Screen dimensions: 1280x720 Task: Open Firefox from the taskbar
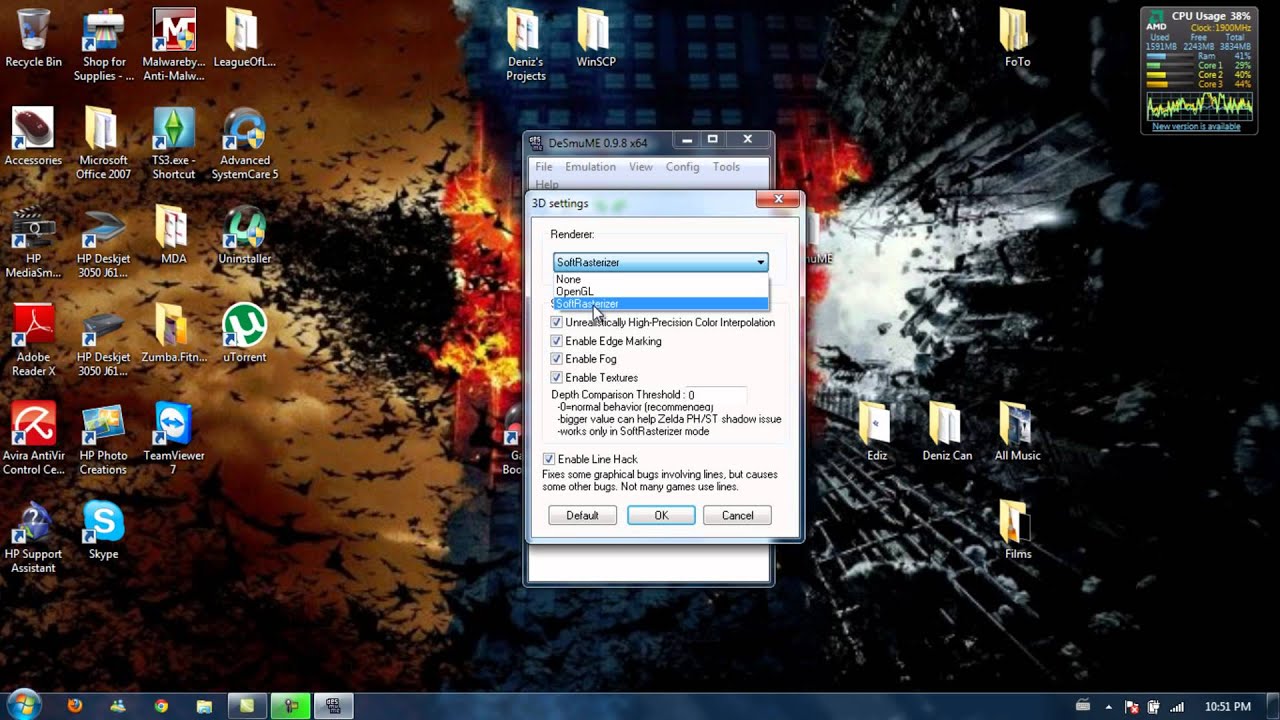75,706
